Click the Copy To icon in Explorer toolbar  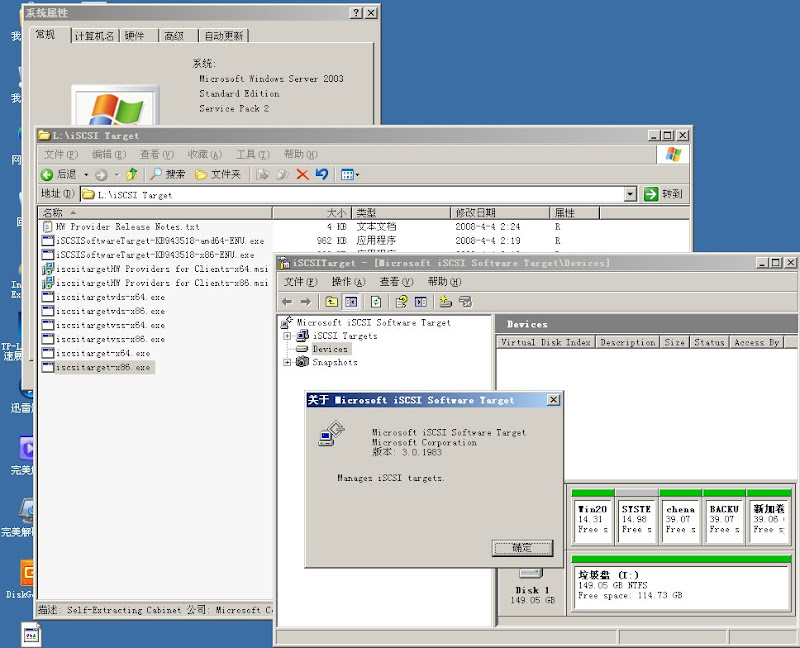click(282, 175)
